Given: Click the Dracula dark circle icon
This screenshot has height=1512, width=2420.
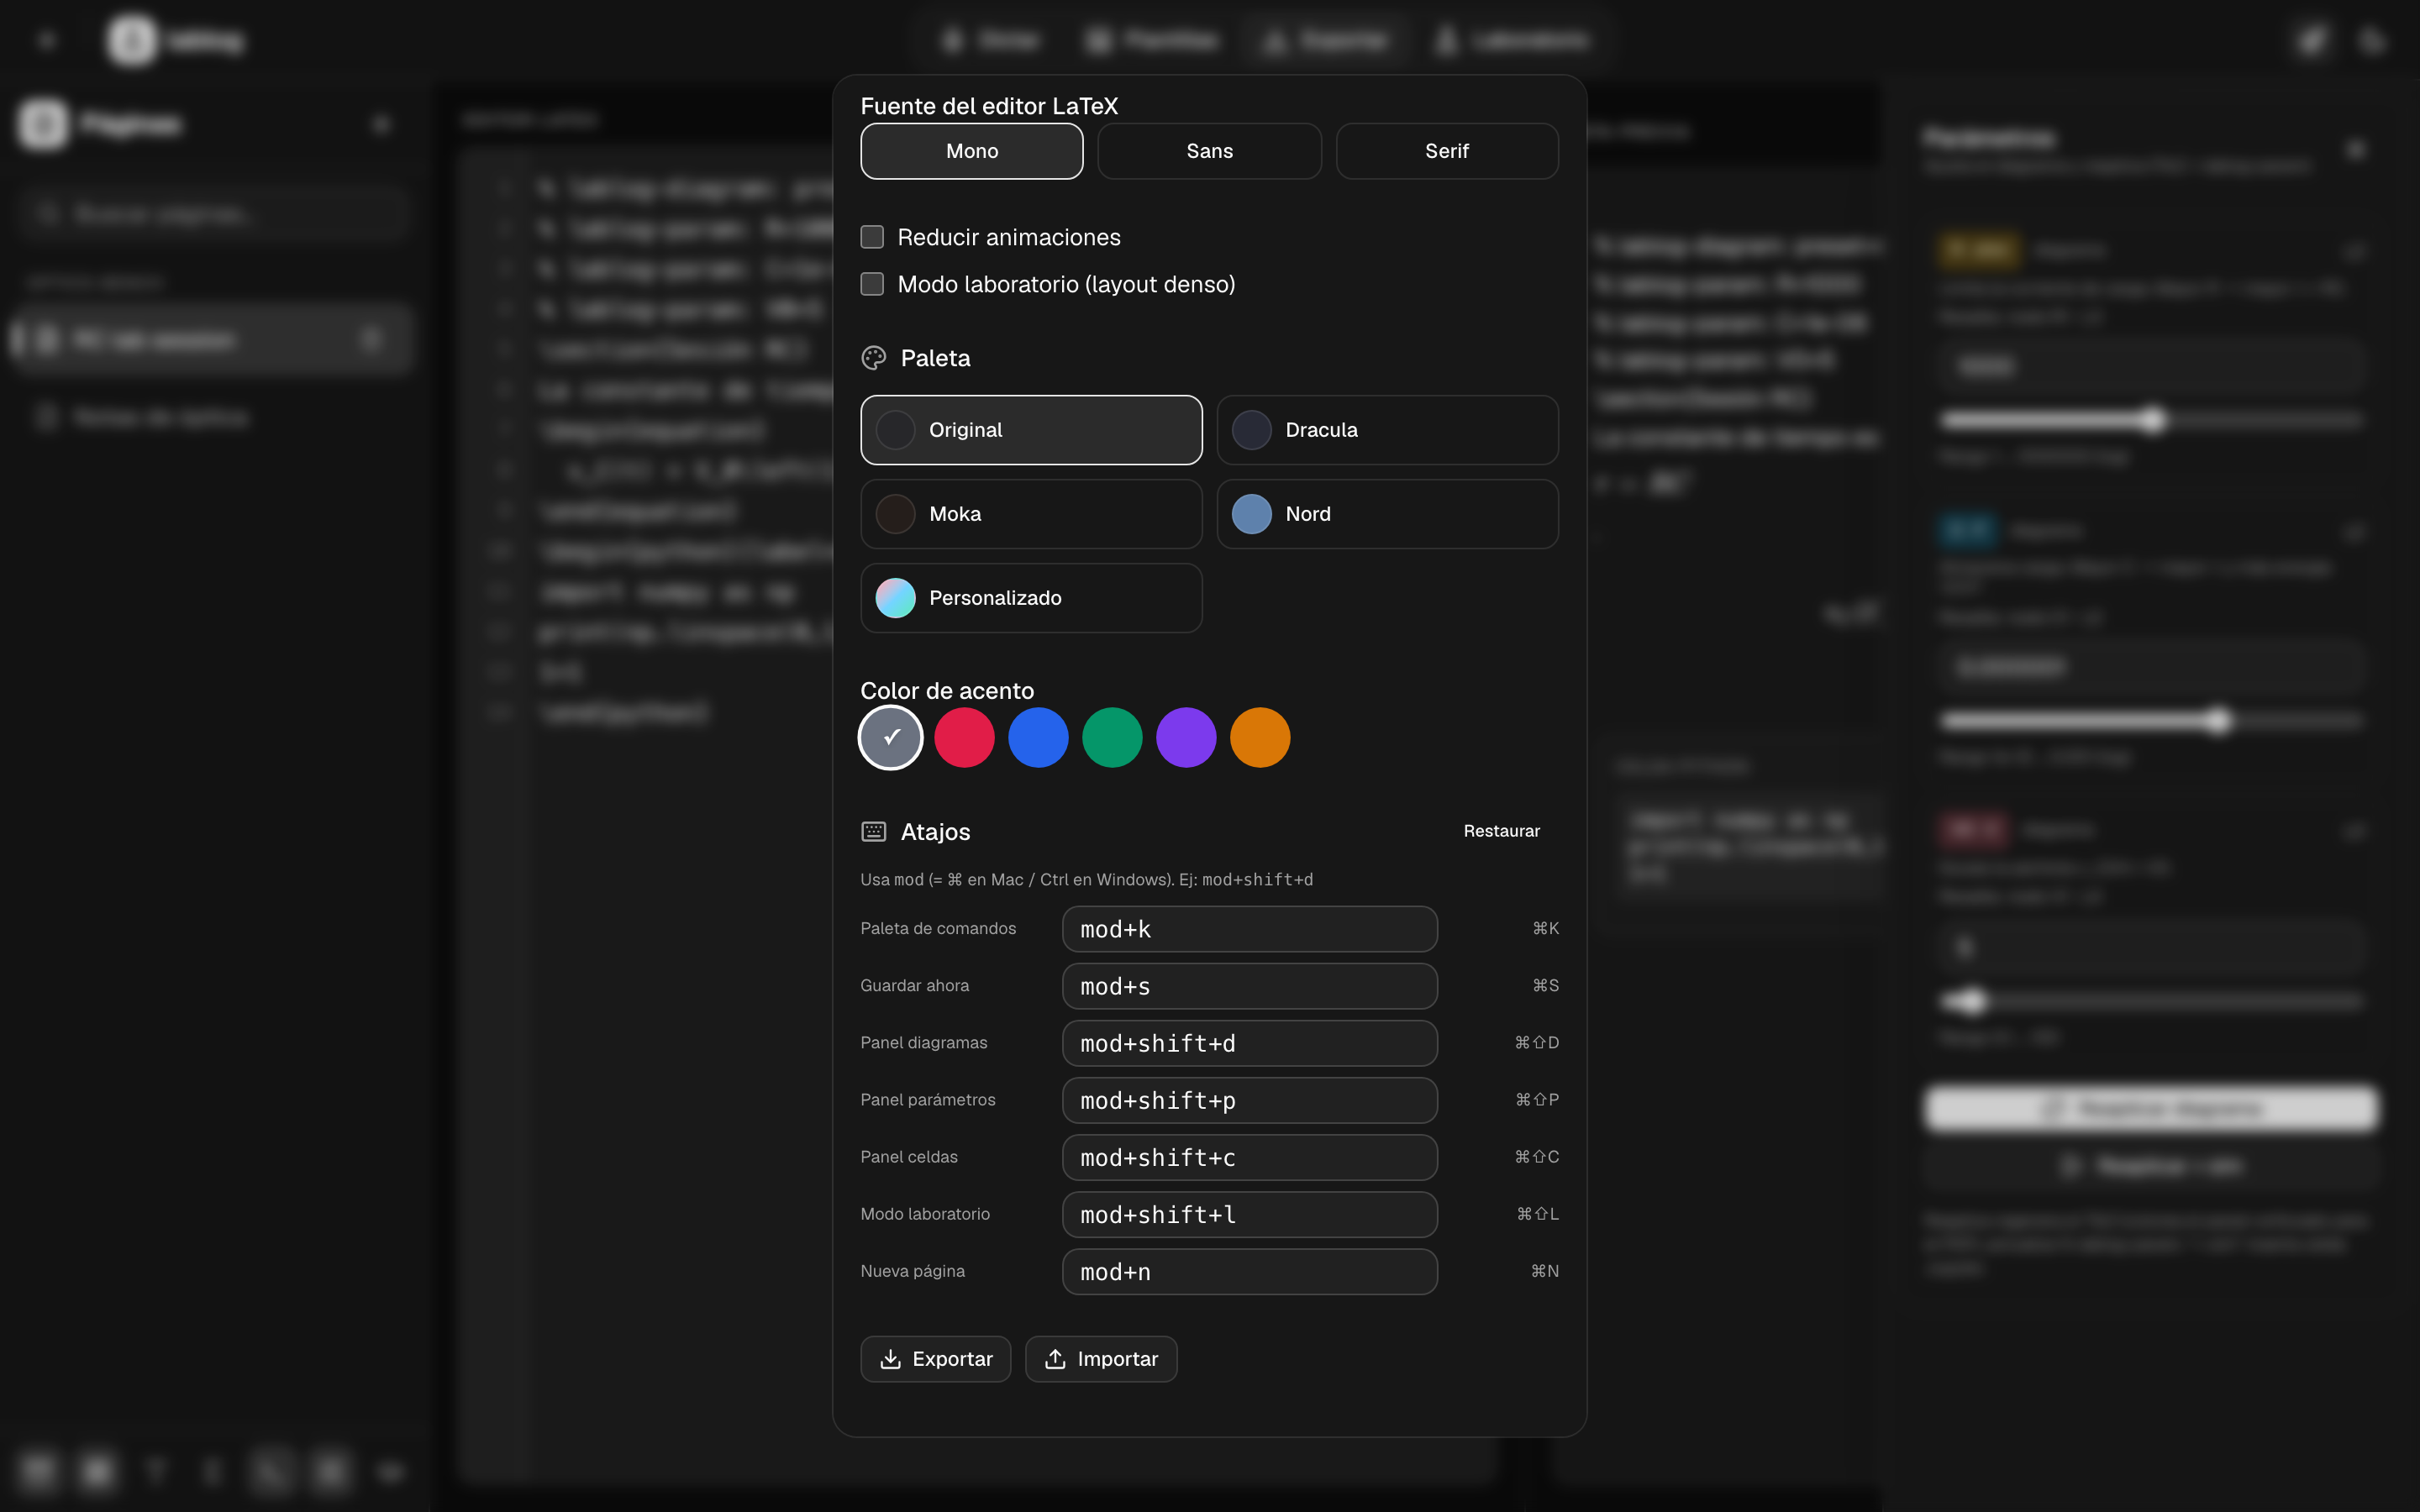Looking at the screenshot, I should click(x=1251, y=430).
